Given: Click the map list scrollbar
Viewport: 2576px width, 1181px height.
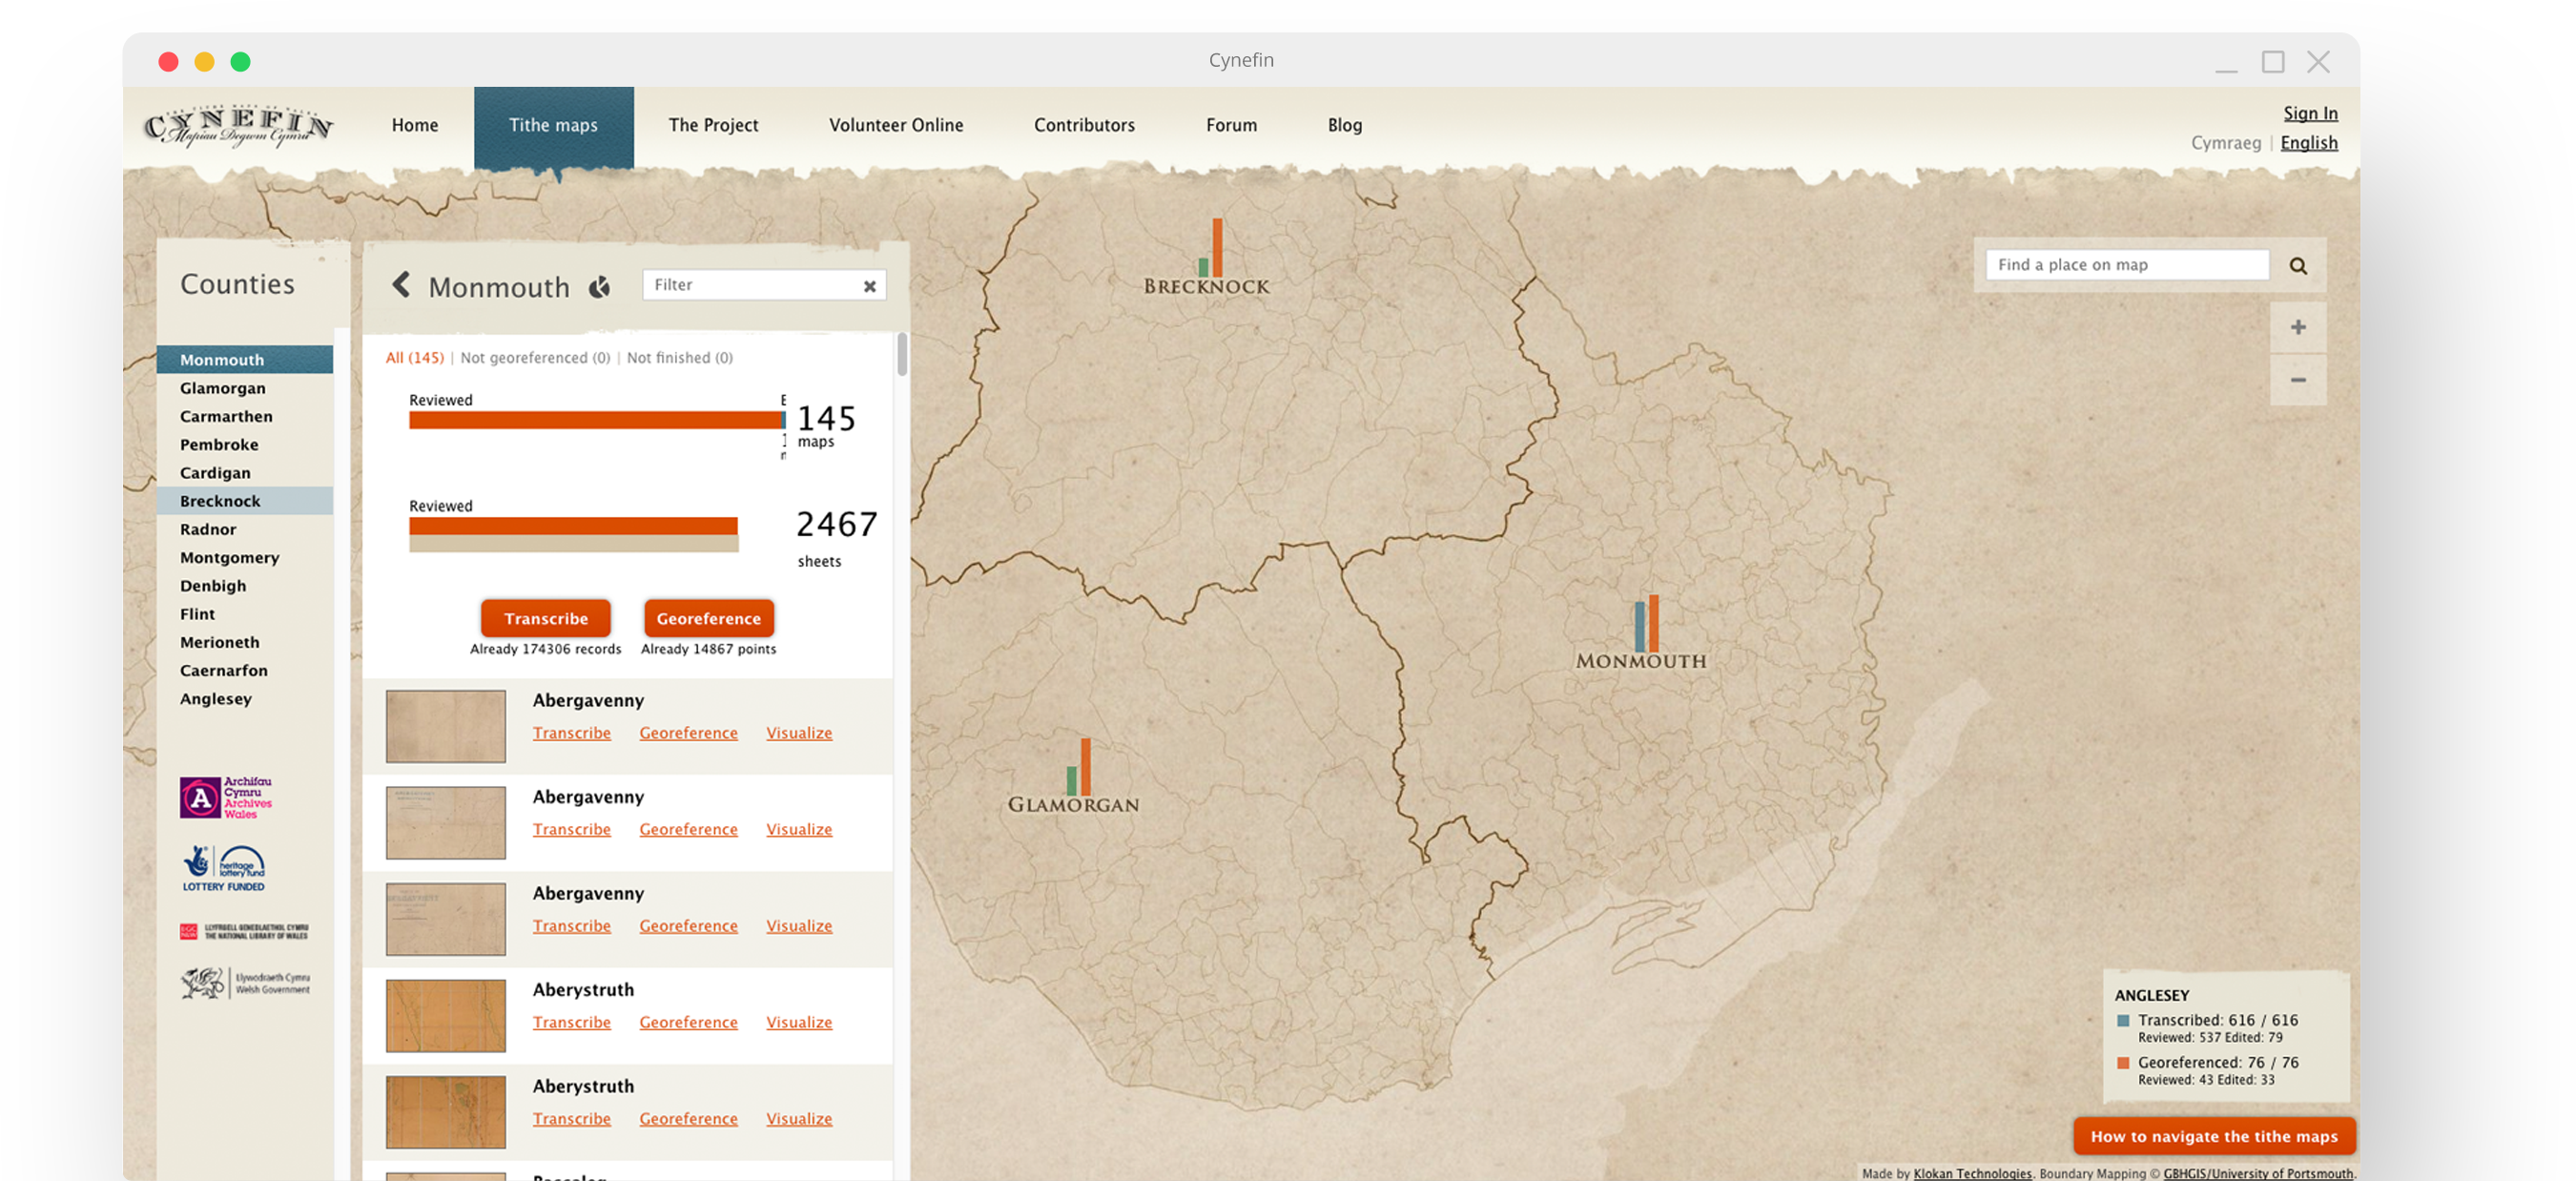Looking at the screenshot, I should 902,355.
